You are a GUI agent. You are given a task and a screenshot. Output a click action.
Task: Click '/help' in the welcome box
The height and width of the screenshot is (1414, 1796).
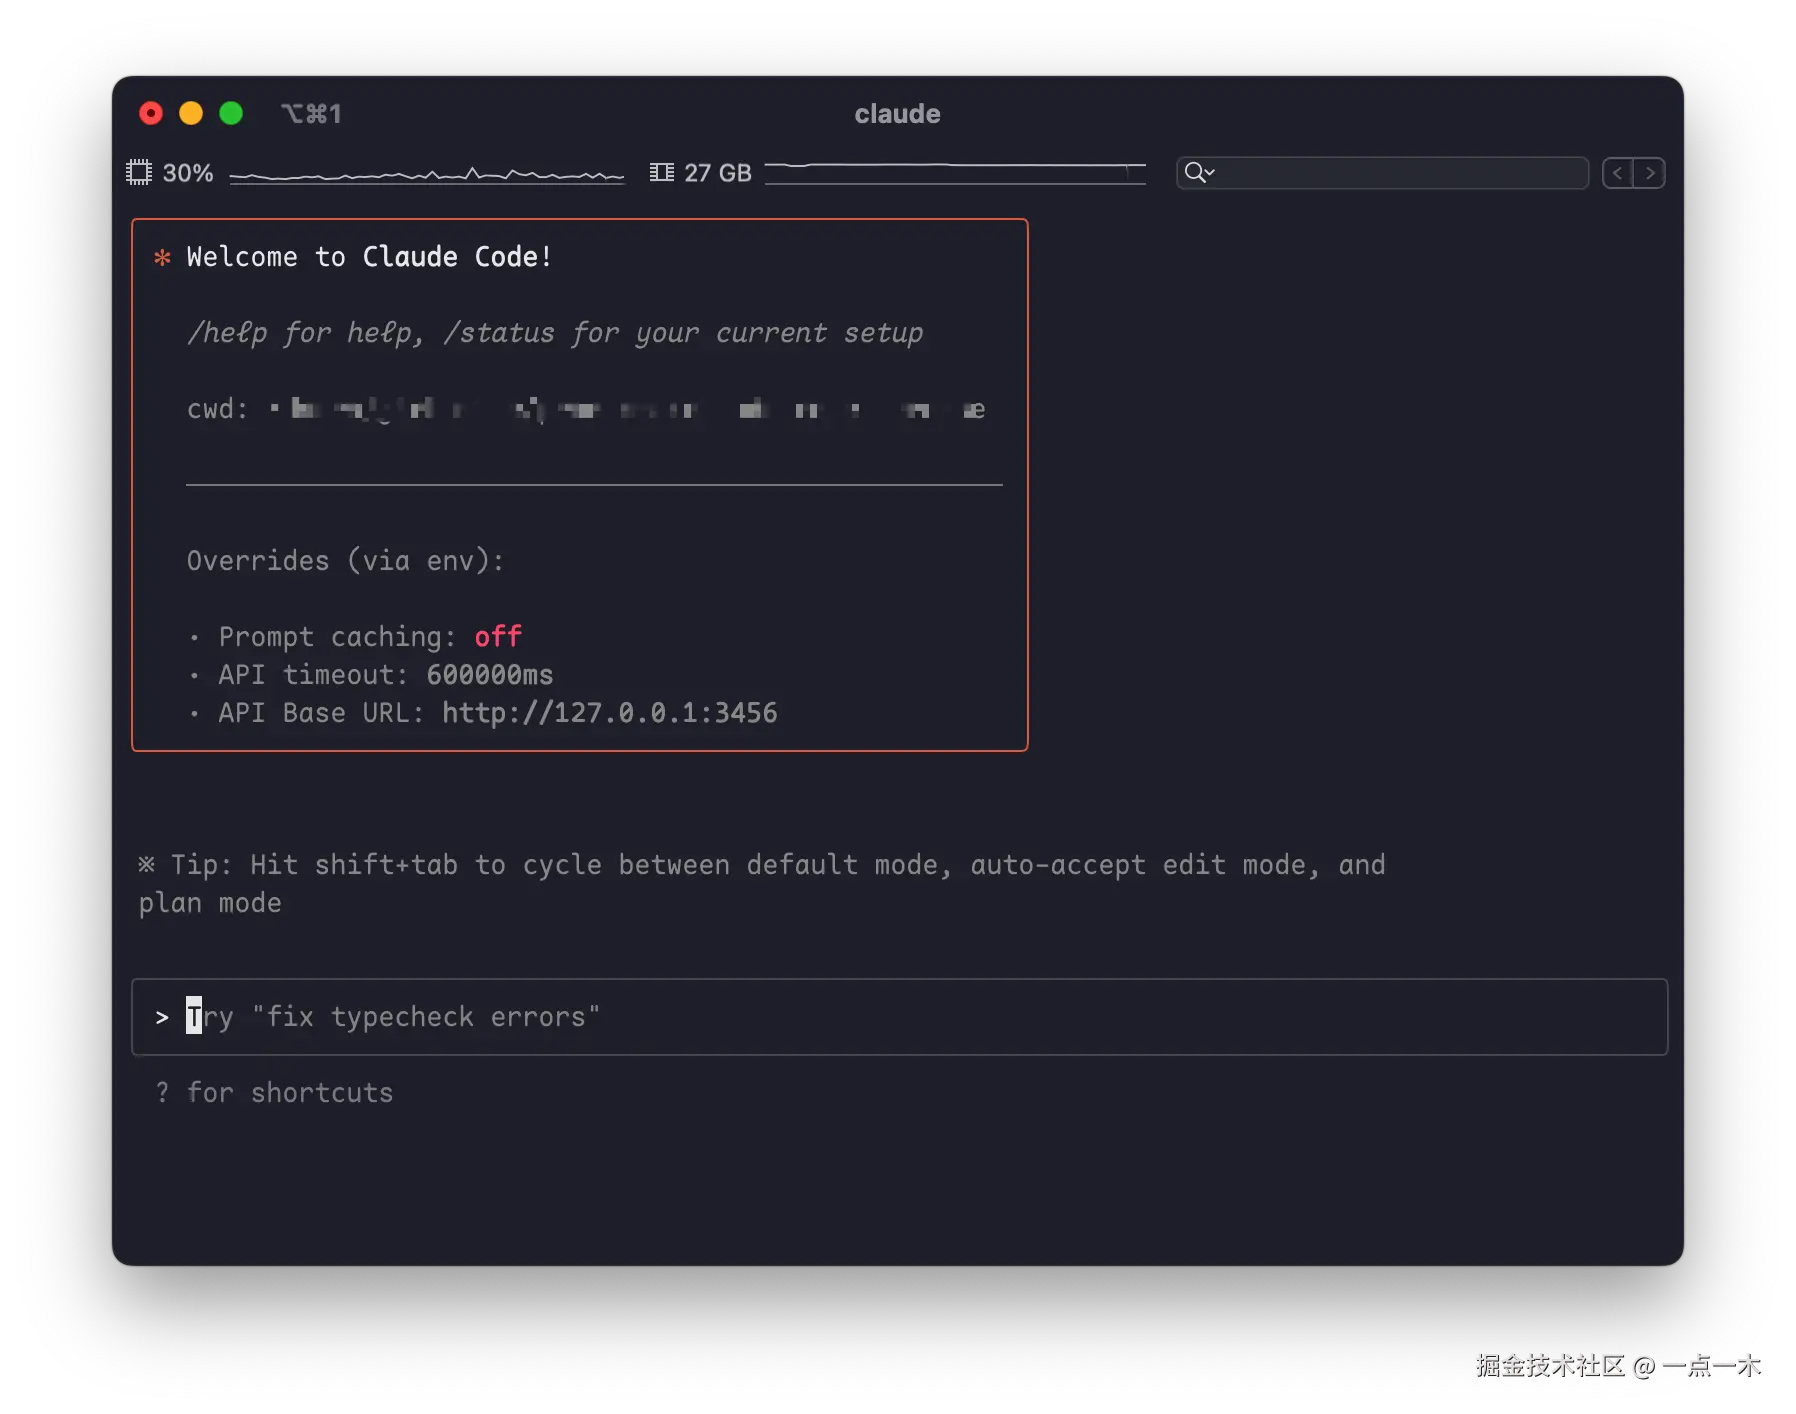click(x=228, y=332)
